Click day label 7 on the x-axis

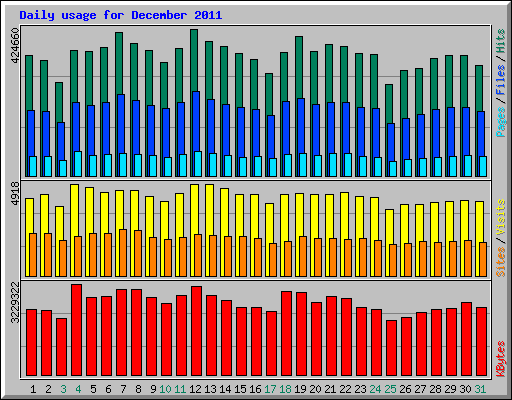pyautogui.click(x=123, y=389)
